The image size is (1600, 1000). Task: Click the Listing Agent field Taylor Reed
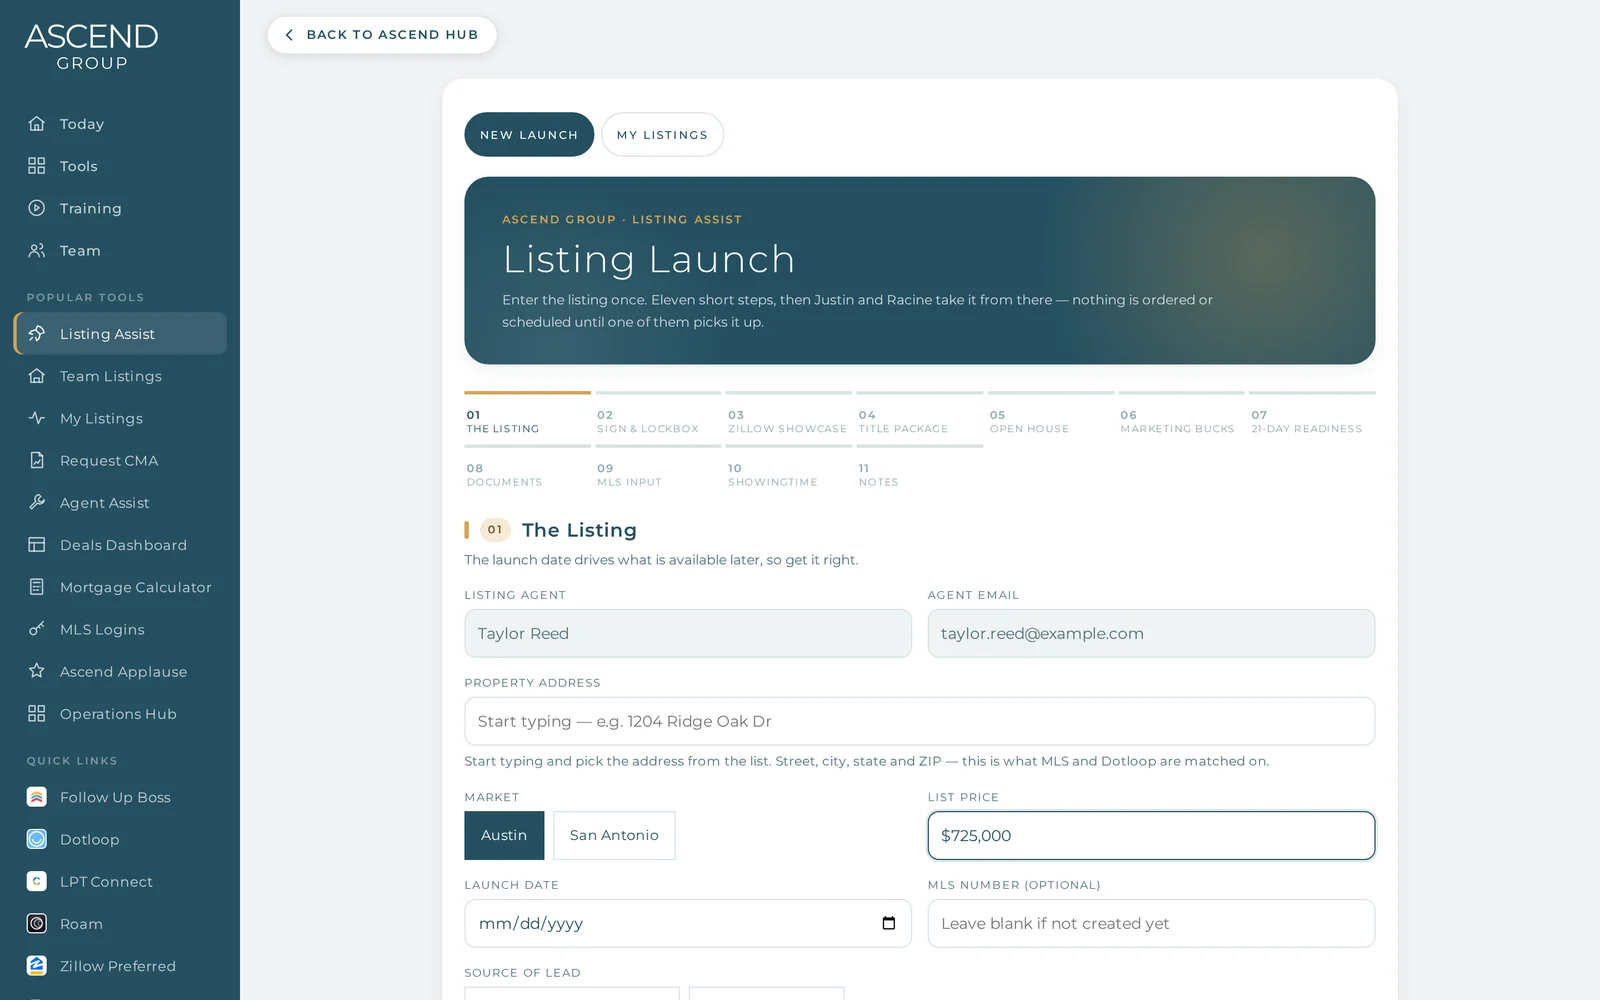click(688, 633)
